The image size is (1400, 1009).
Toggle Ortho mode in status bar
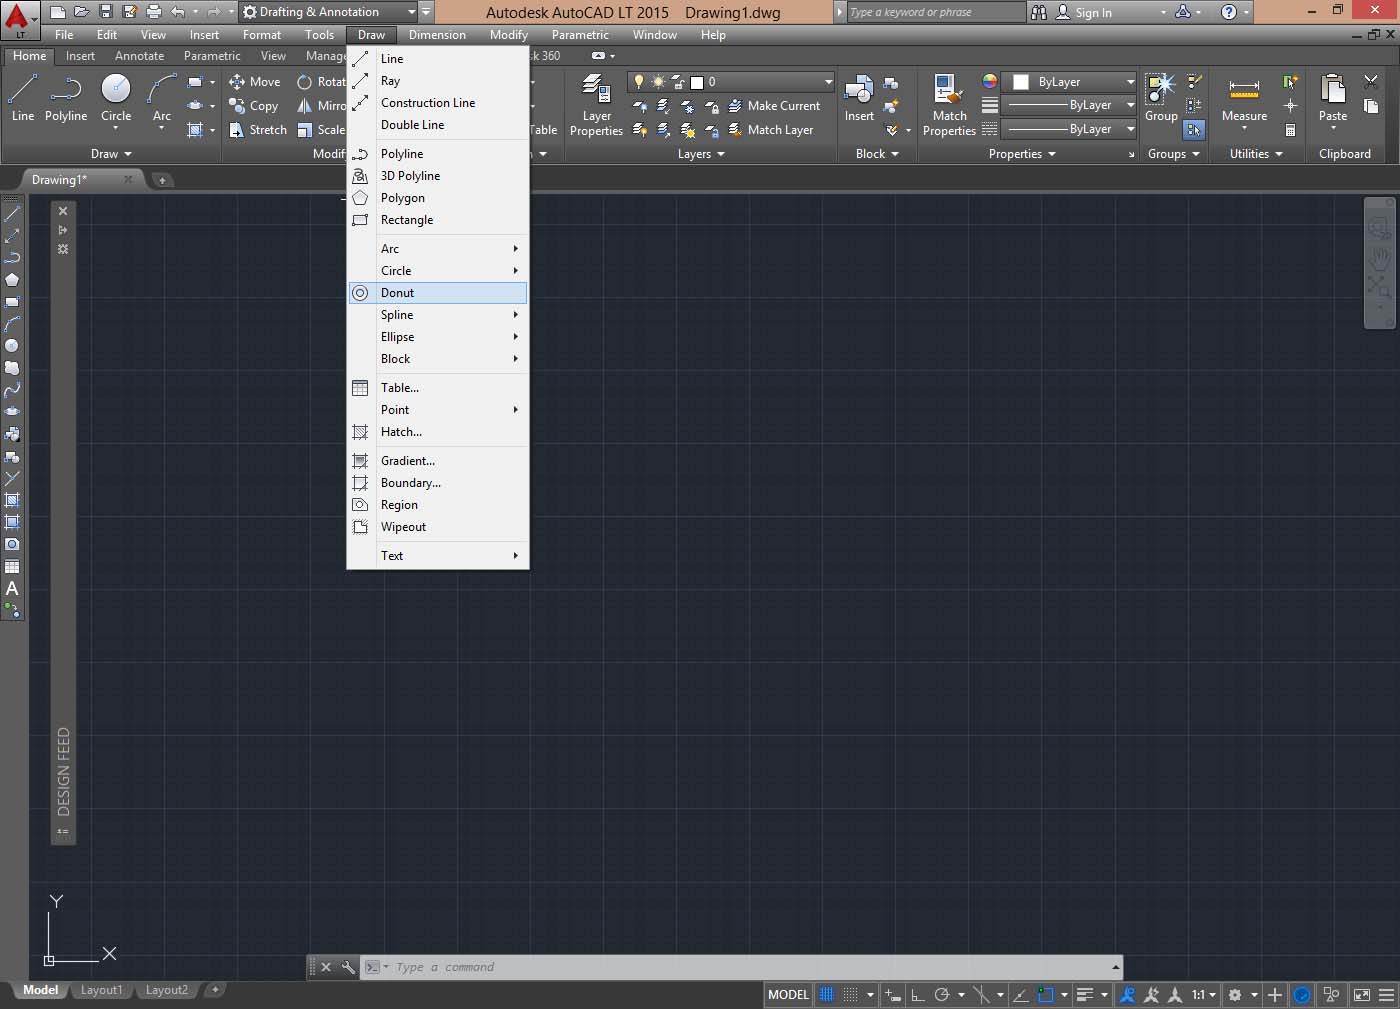[917, 995]
